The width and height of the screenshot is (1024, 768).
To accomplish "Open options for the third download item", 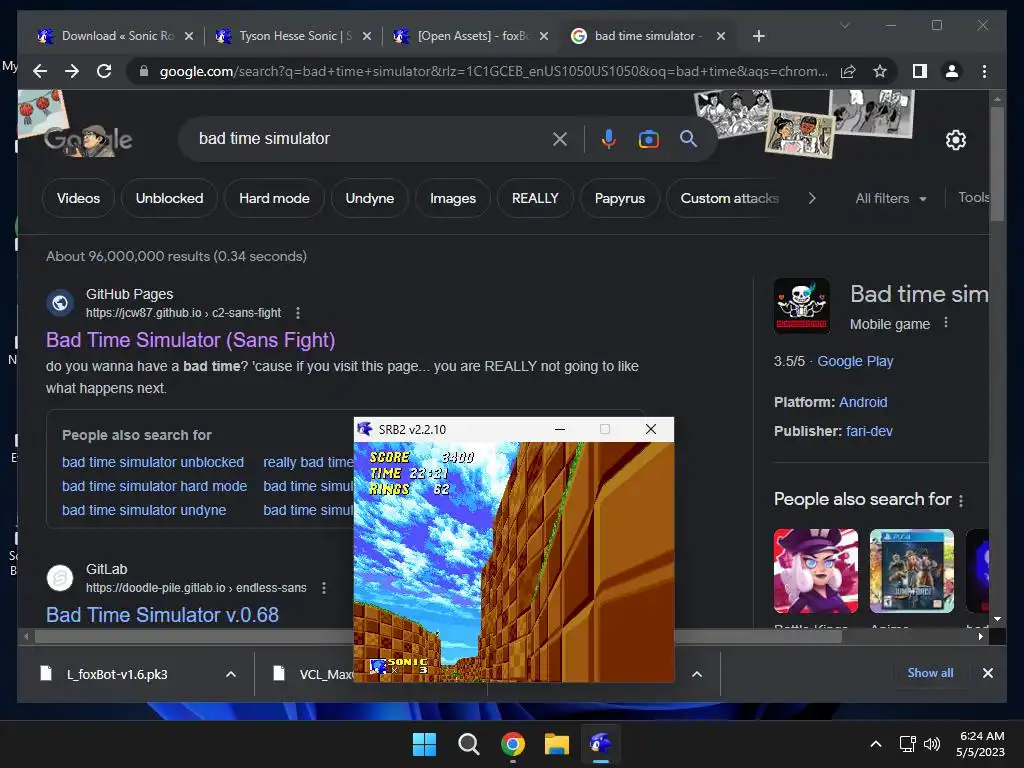I will [x=697, y=674].
